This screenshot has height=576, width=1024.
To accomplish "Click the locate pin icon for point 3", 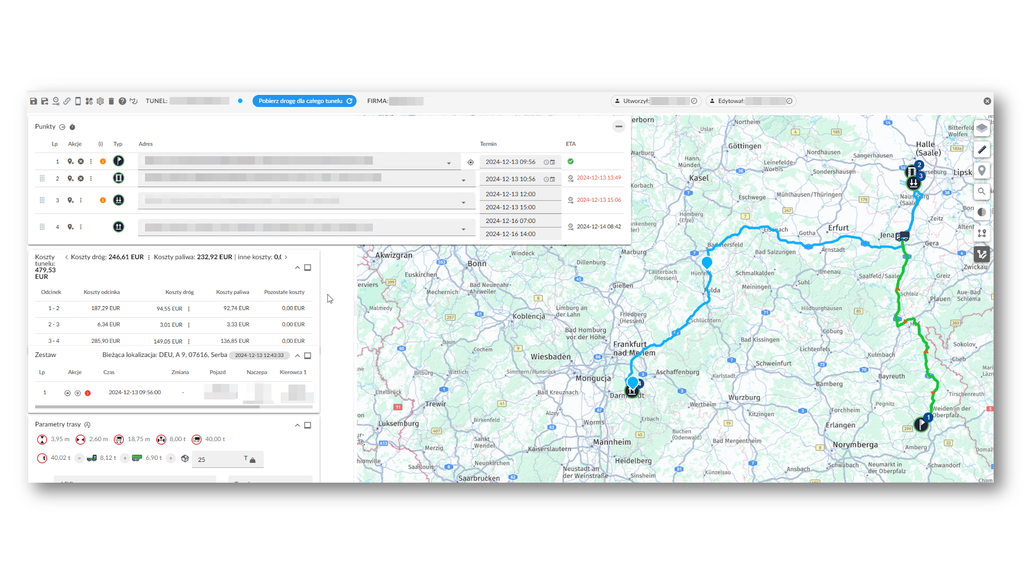I will (x=70, y=200).
